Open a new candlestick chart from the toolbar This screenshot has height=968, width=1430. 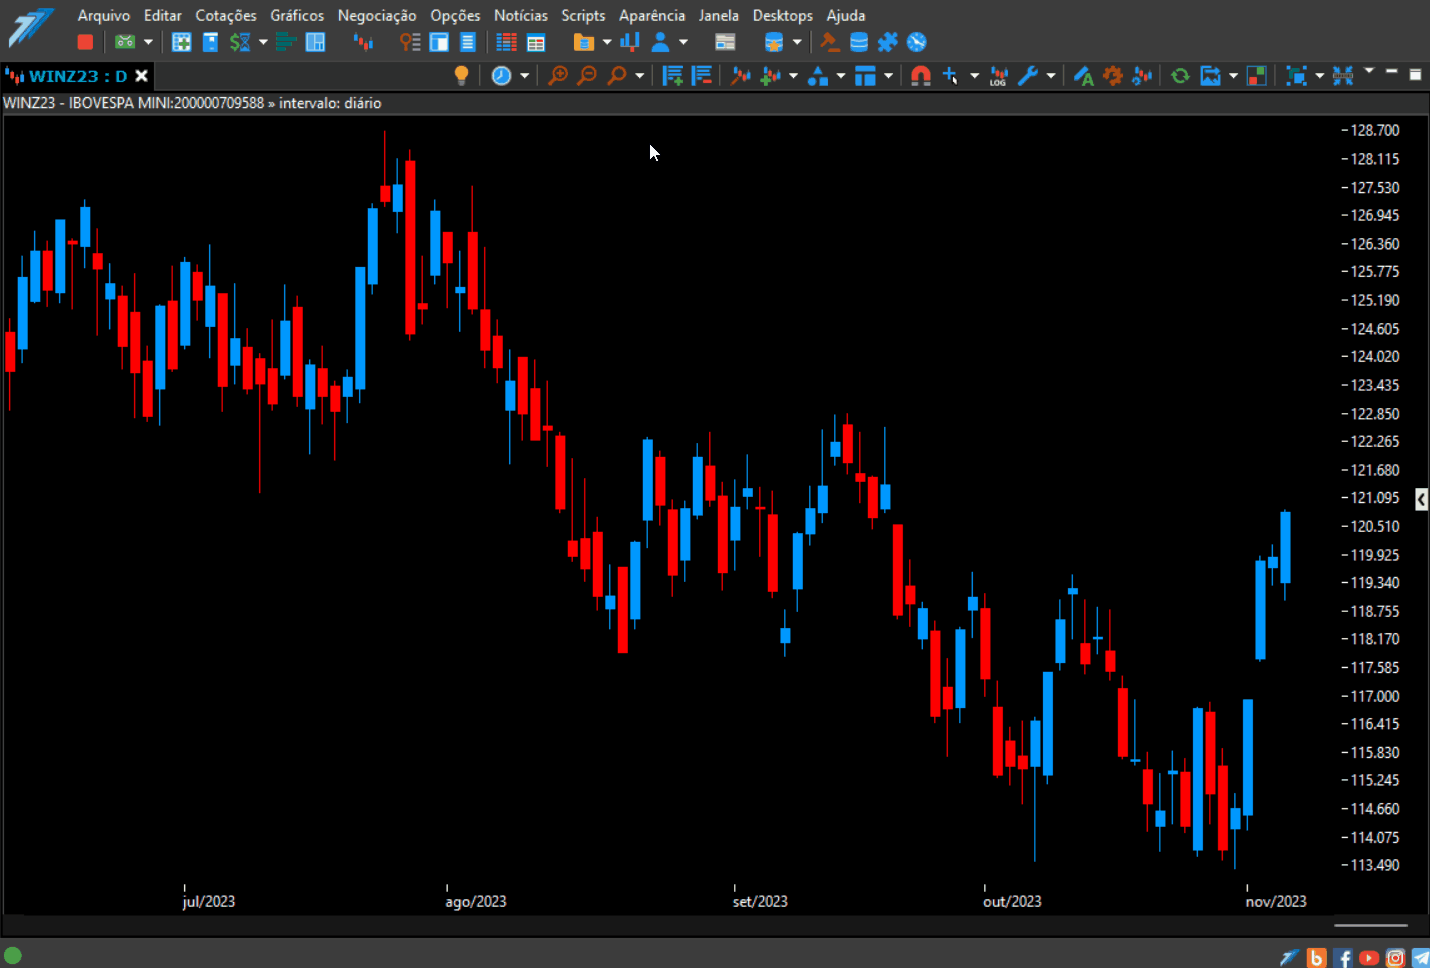(364, 42)
